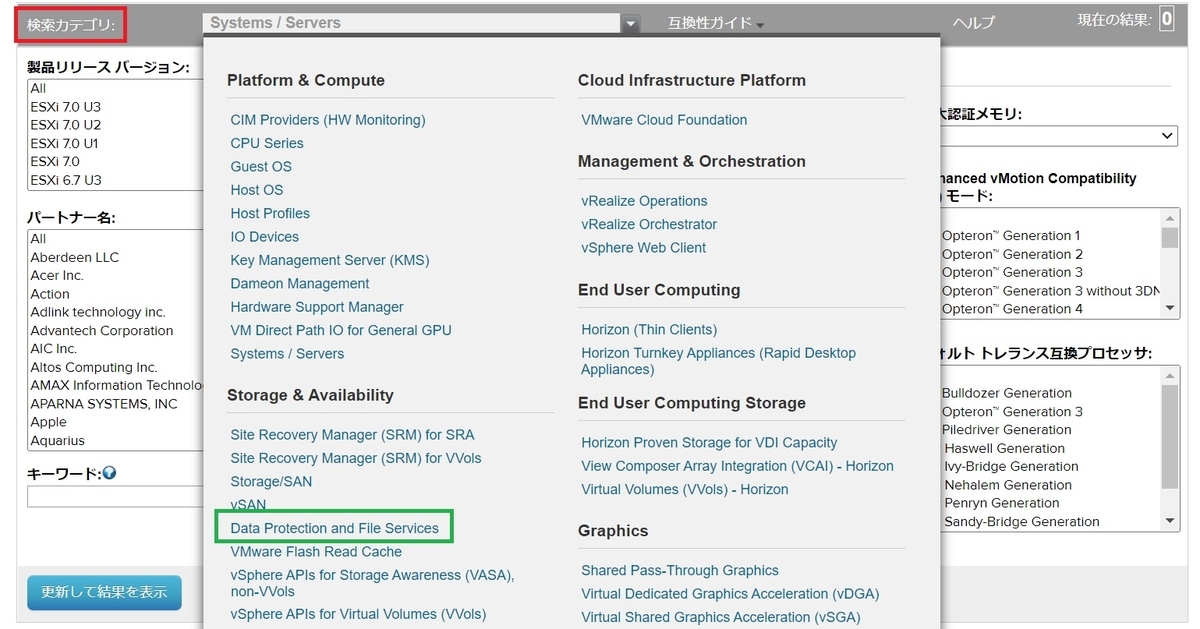
Task: Select vSphere APIs for Storage Awareness (VASA)
Action: 372,584
